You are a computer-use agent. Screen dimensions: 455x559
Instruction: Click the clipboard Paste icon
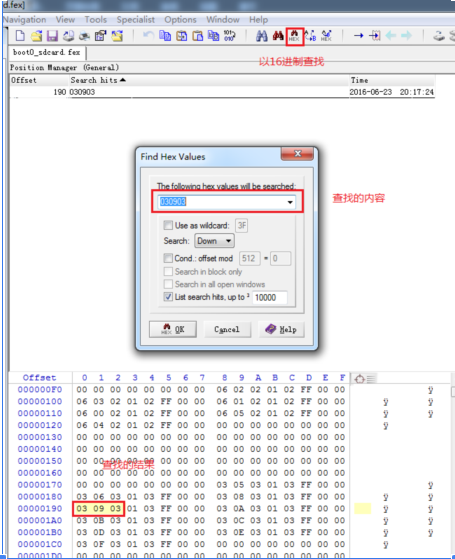198,36
